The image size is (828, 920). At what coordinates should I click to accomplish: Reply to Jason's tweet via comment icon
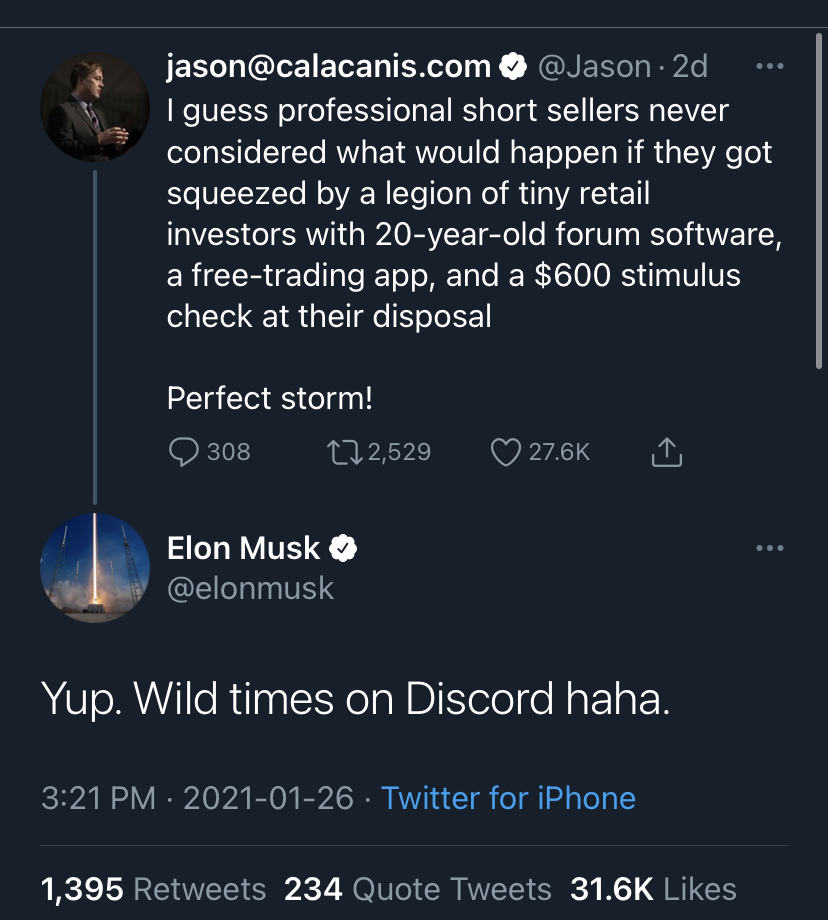click(x=184, y=453)
